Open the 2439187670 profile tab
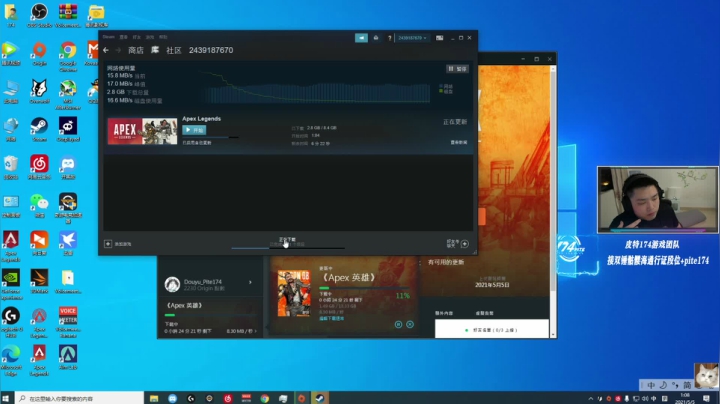The height and width of the screenshot is (404, 720). pyautogui.click(x=211, y=50)
